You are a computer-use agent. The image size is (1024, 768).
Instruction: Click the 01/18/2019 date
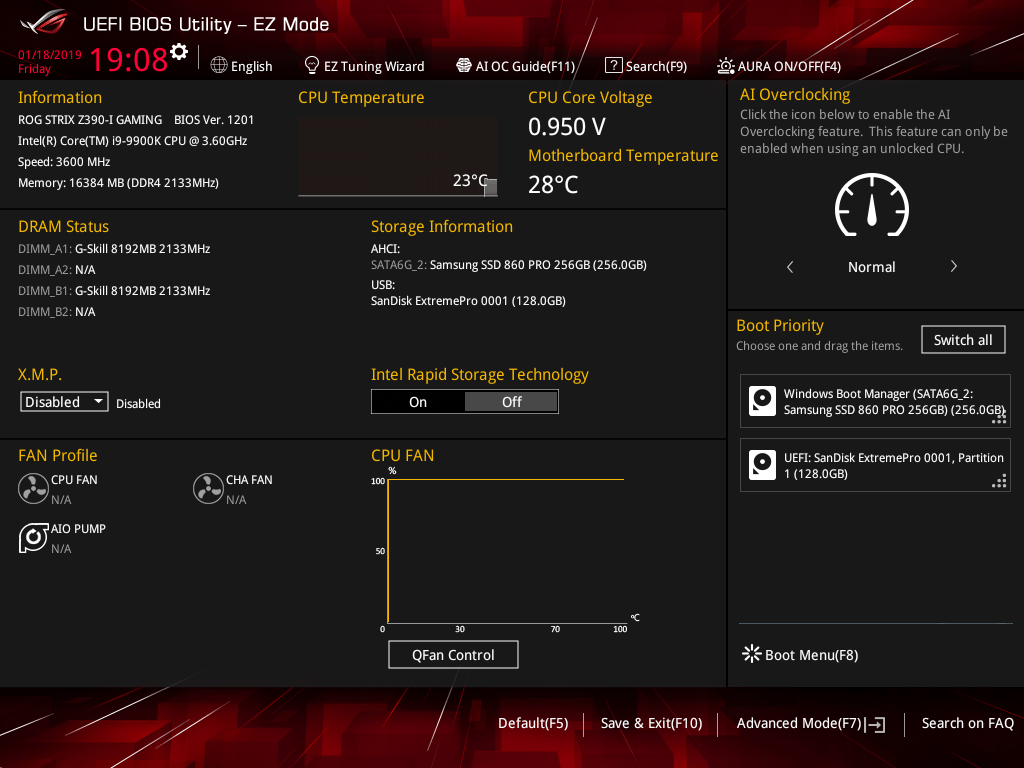[50, 55]
